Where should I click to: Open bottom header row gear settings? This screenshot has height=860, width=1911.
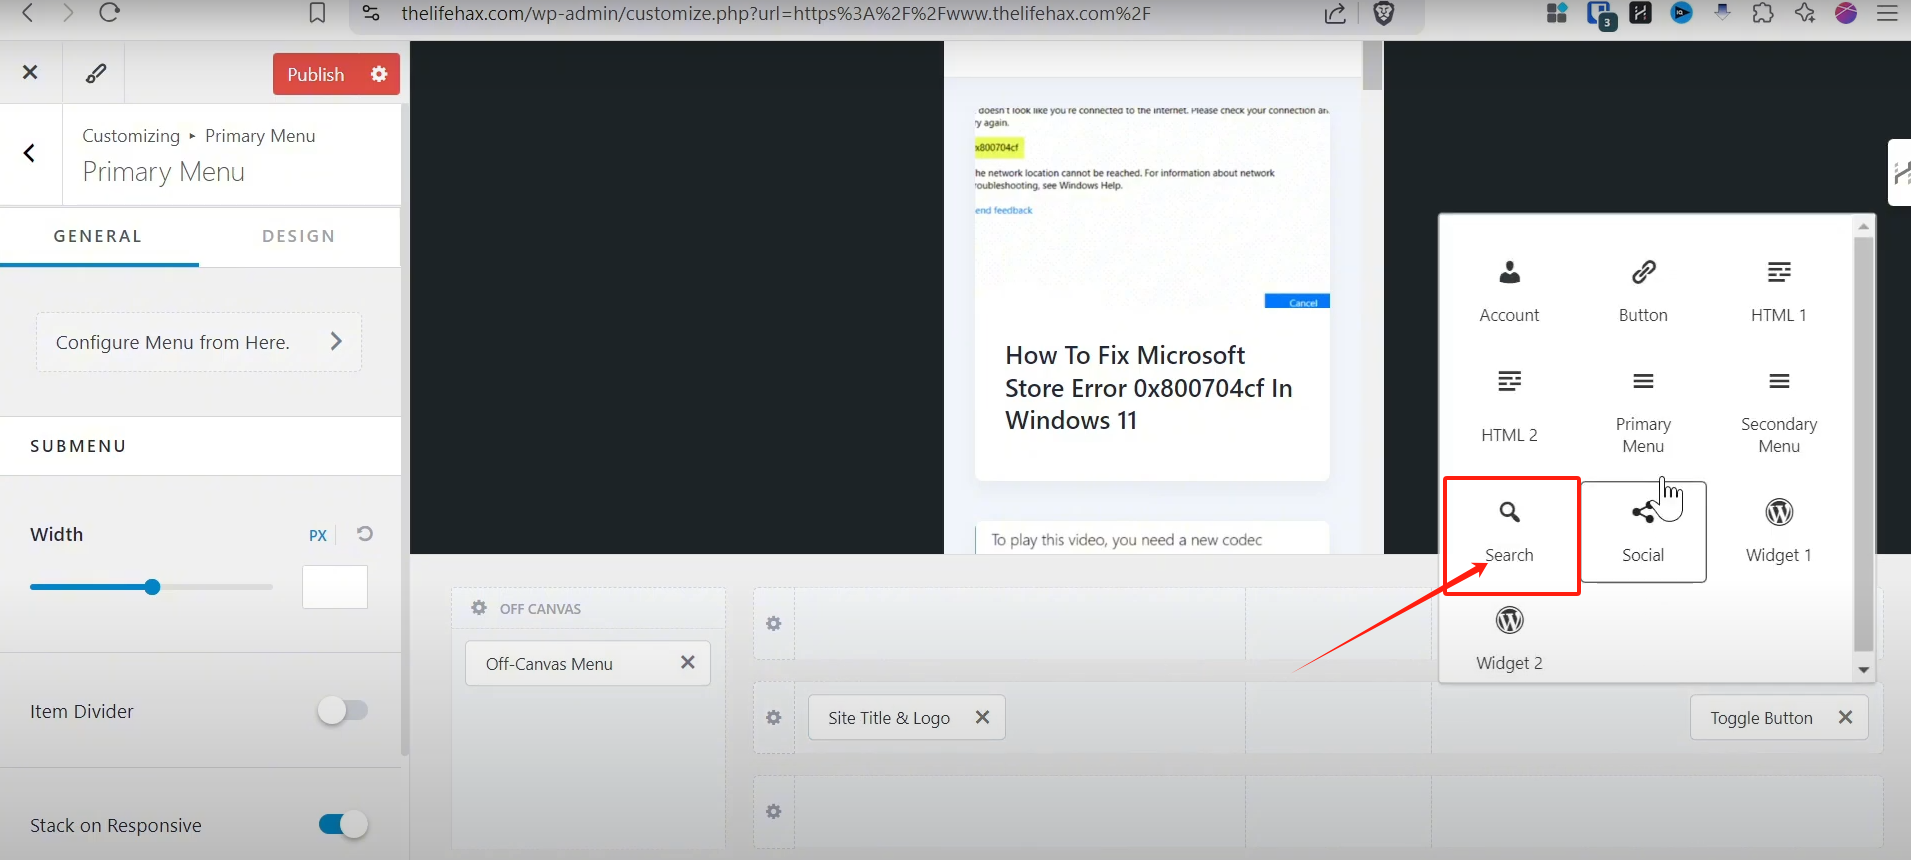click(x=773, y=811)
